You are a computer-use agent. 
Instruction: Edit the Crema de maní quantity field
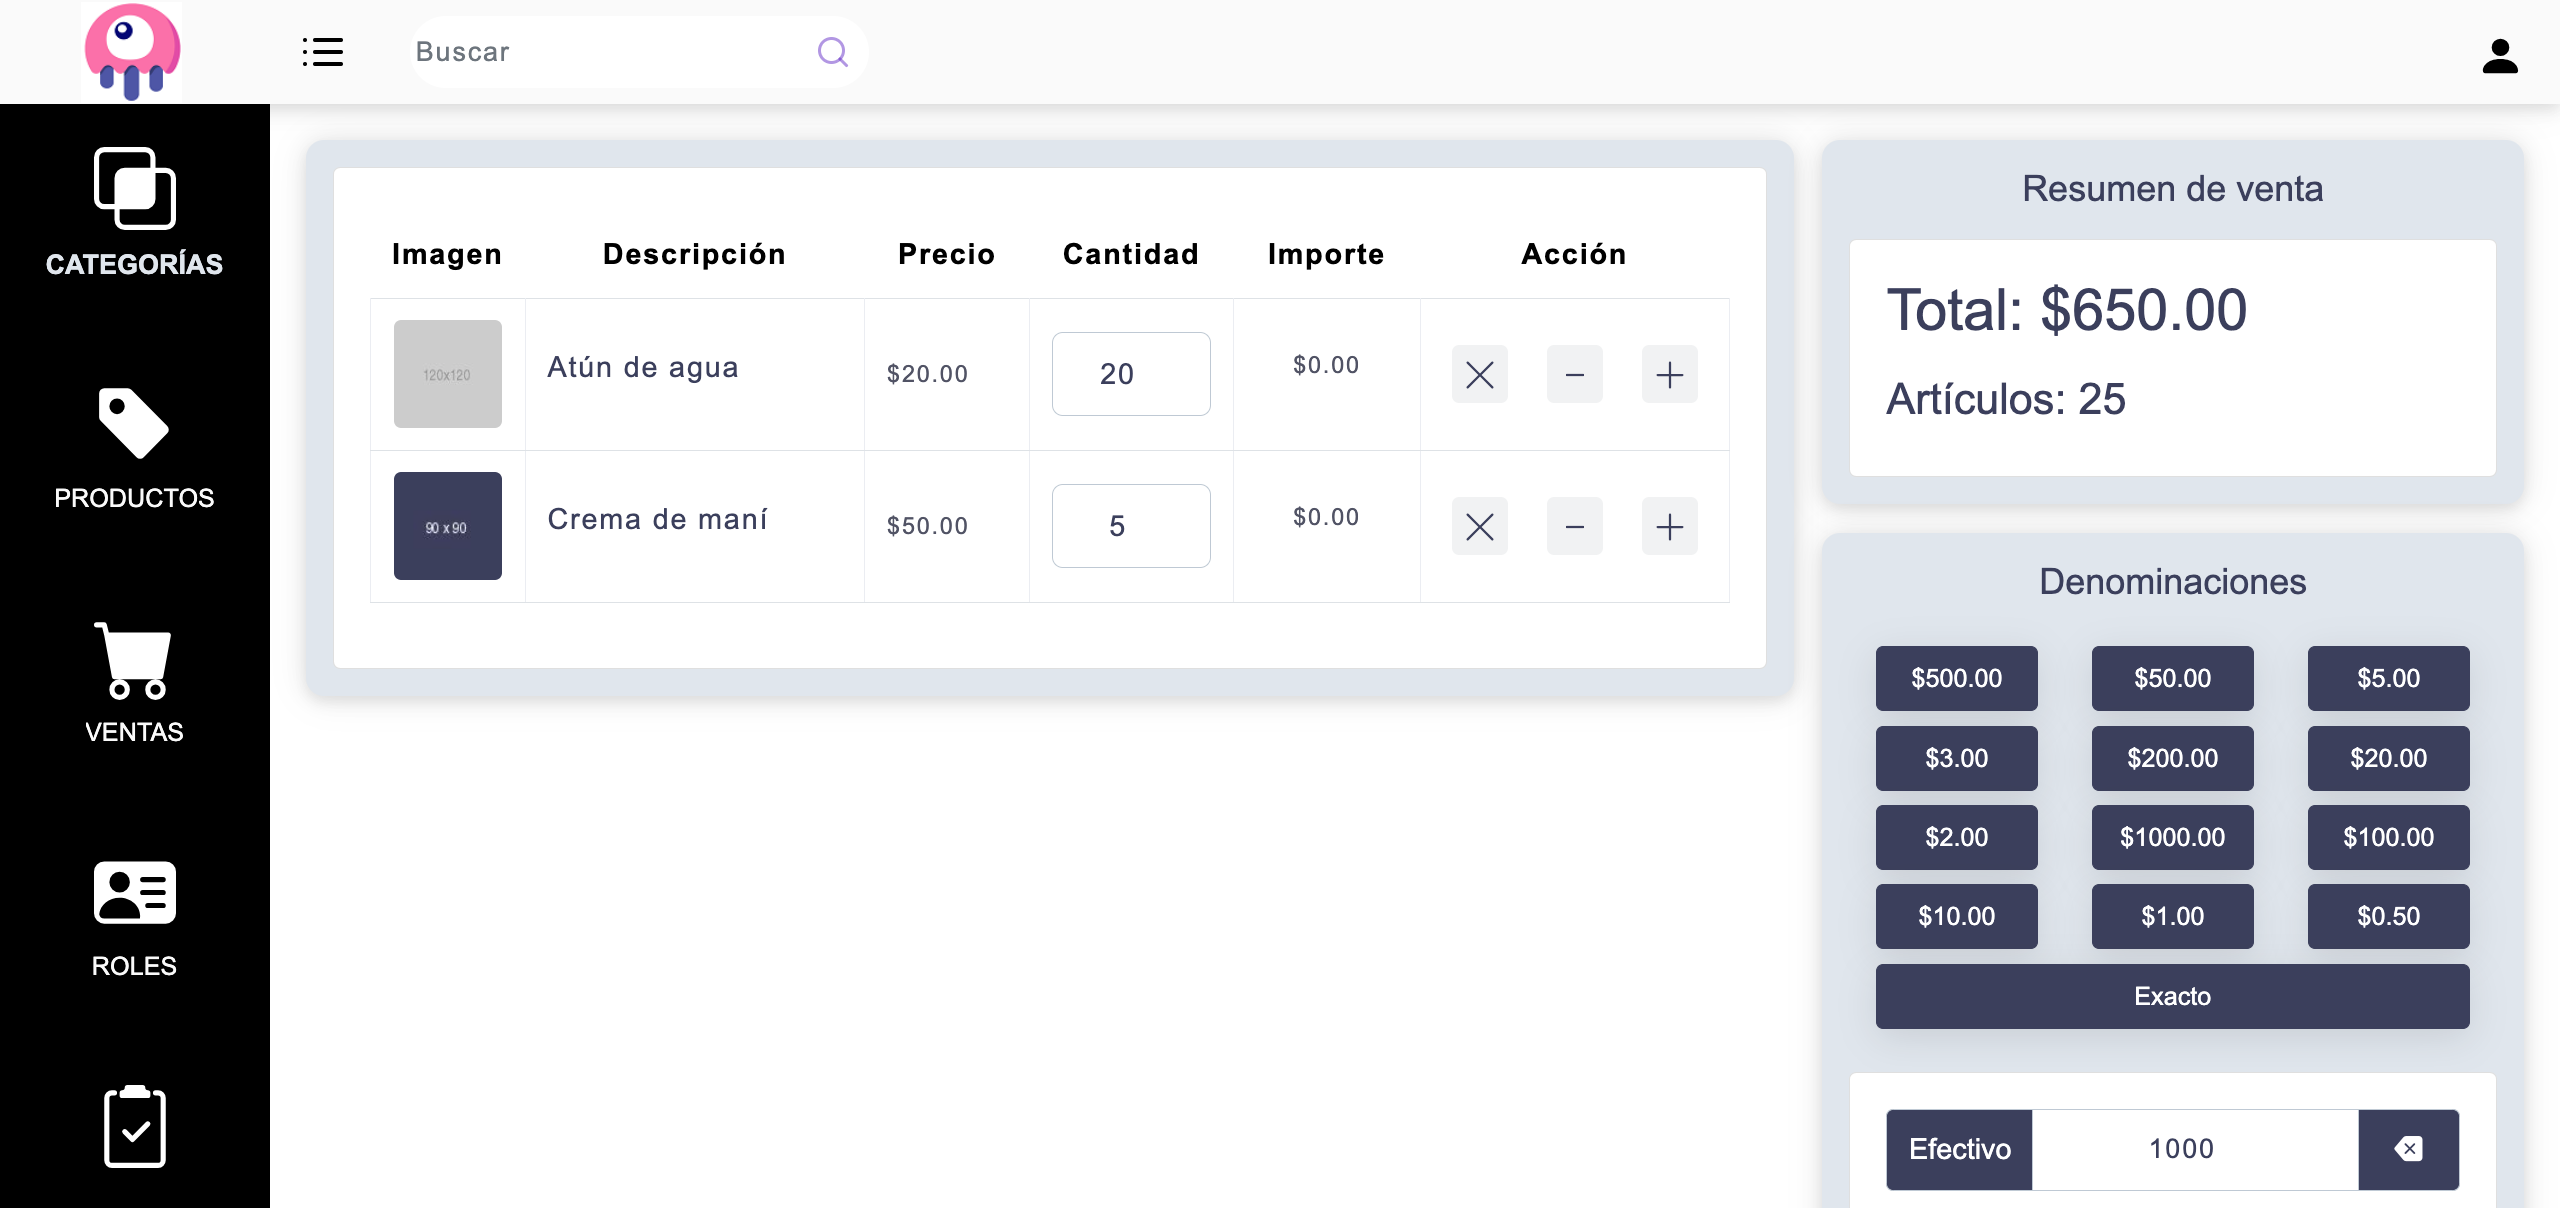1130,527
